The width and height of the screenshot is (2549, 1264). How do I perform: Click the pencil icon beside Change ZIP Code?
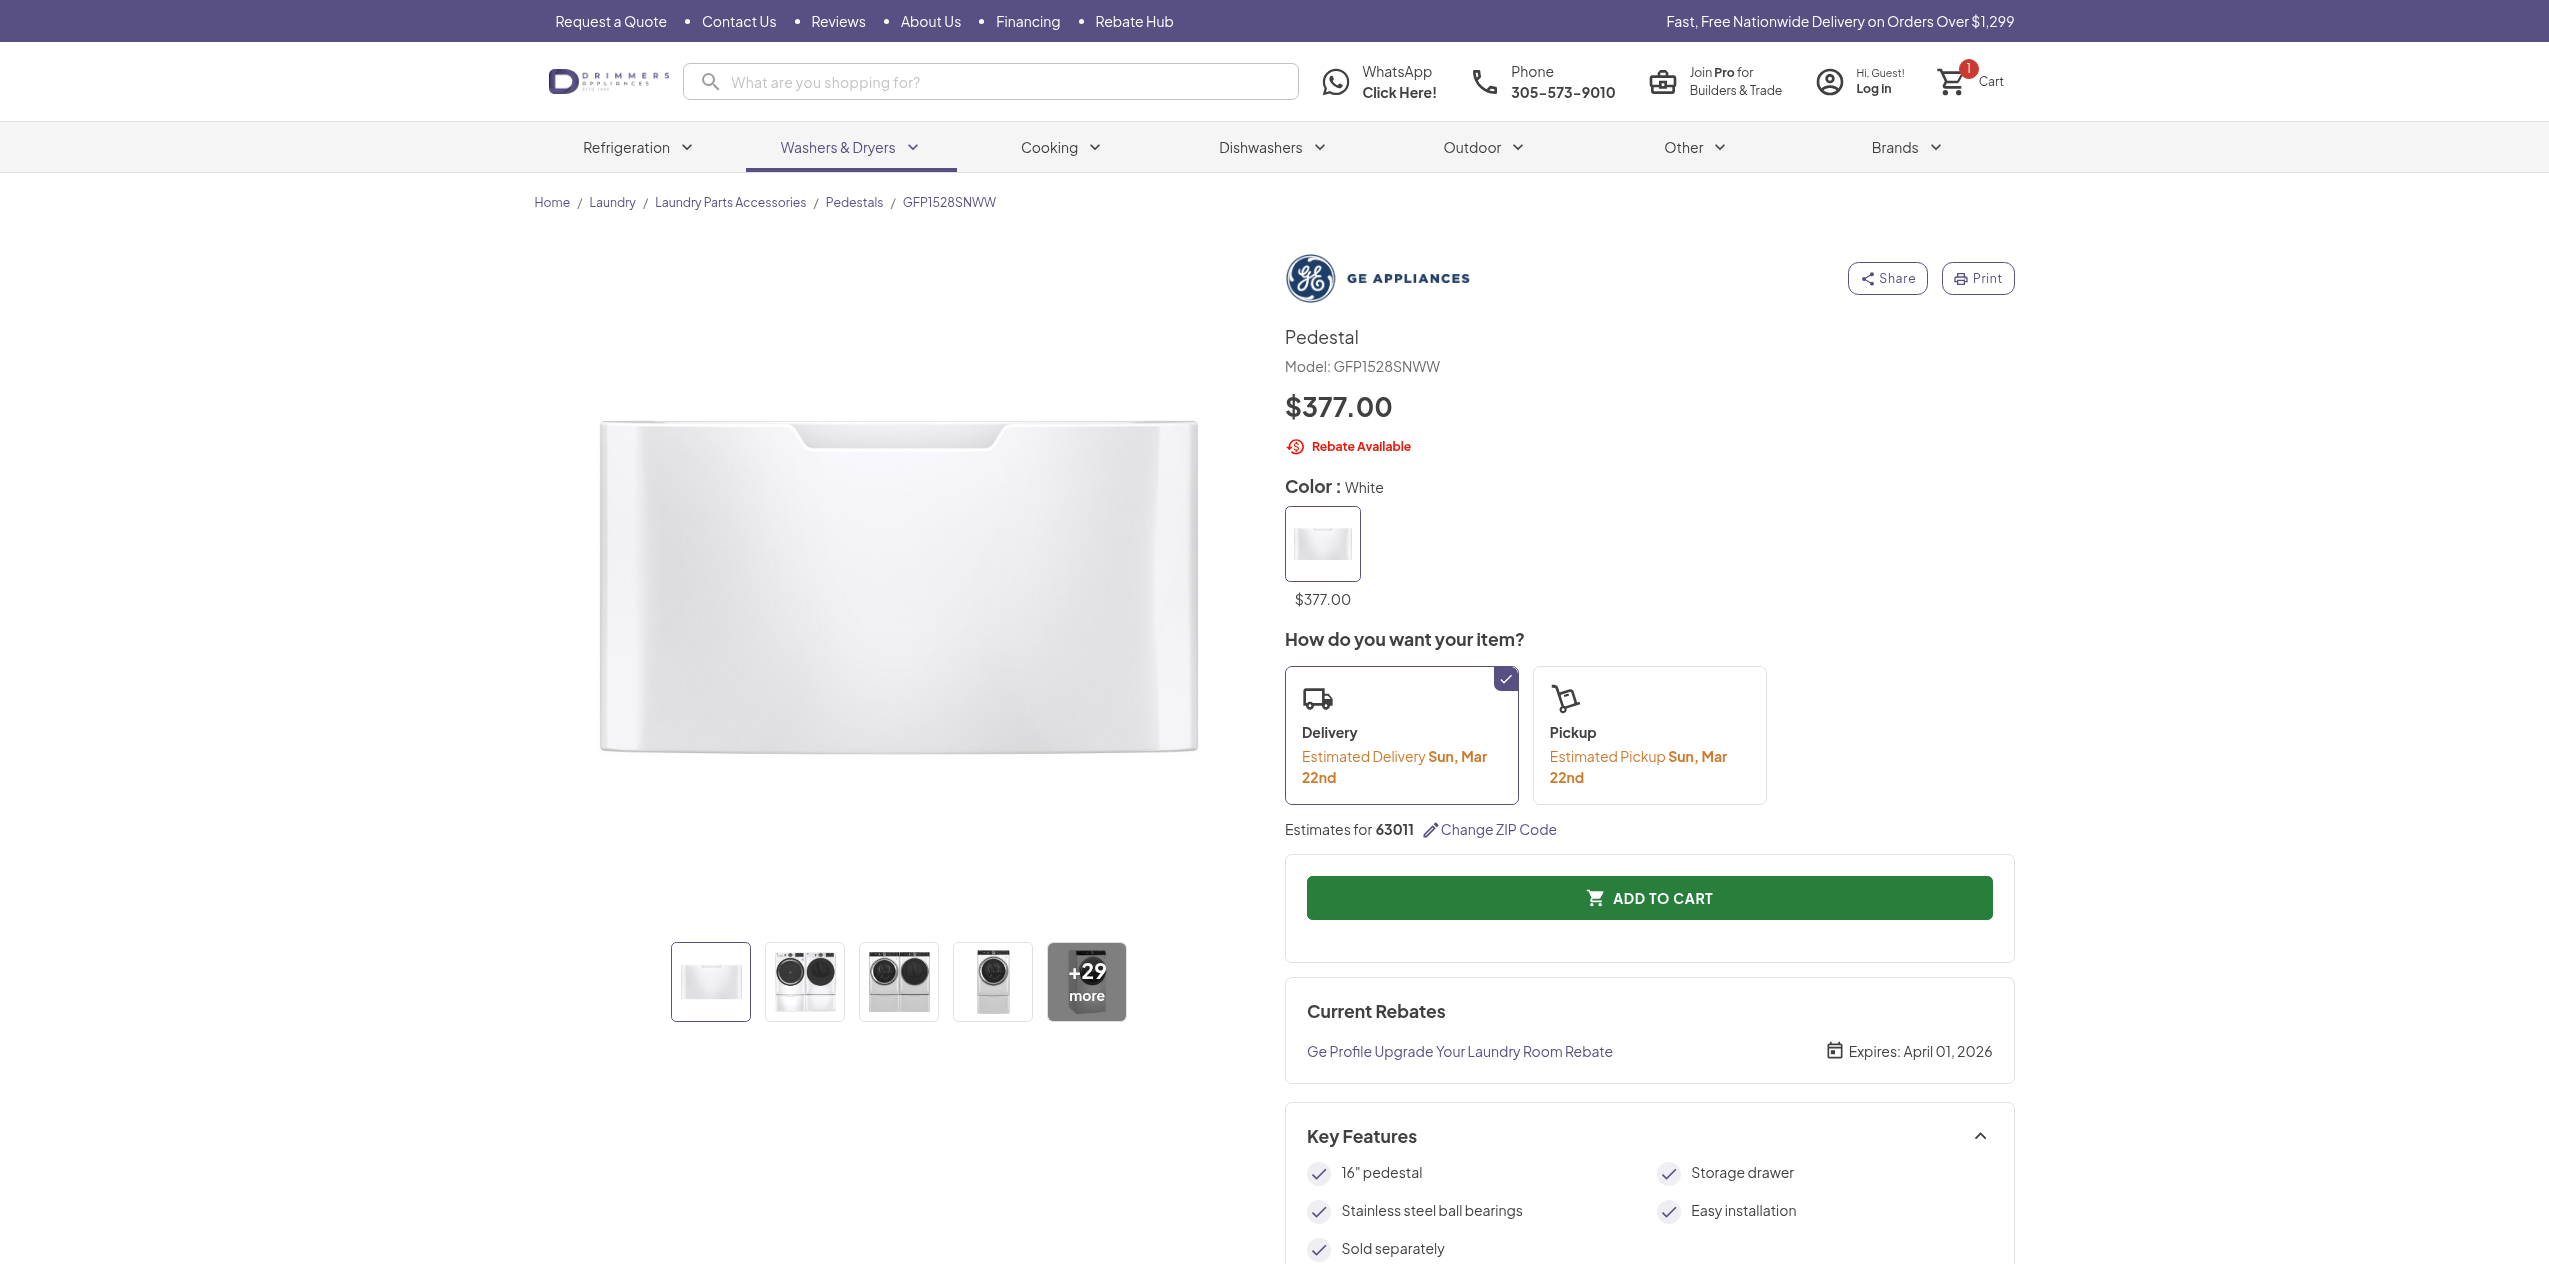coord(1430,830)
